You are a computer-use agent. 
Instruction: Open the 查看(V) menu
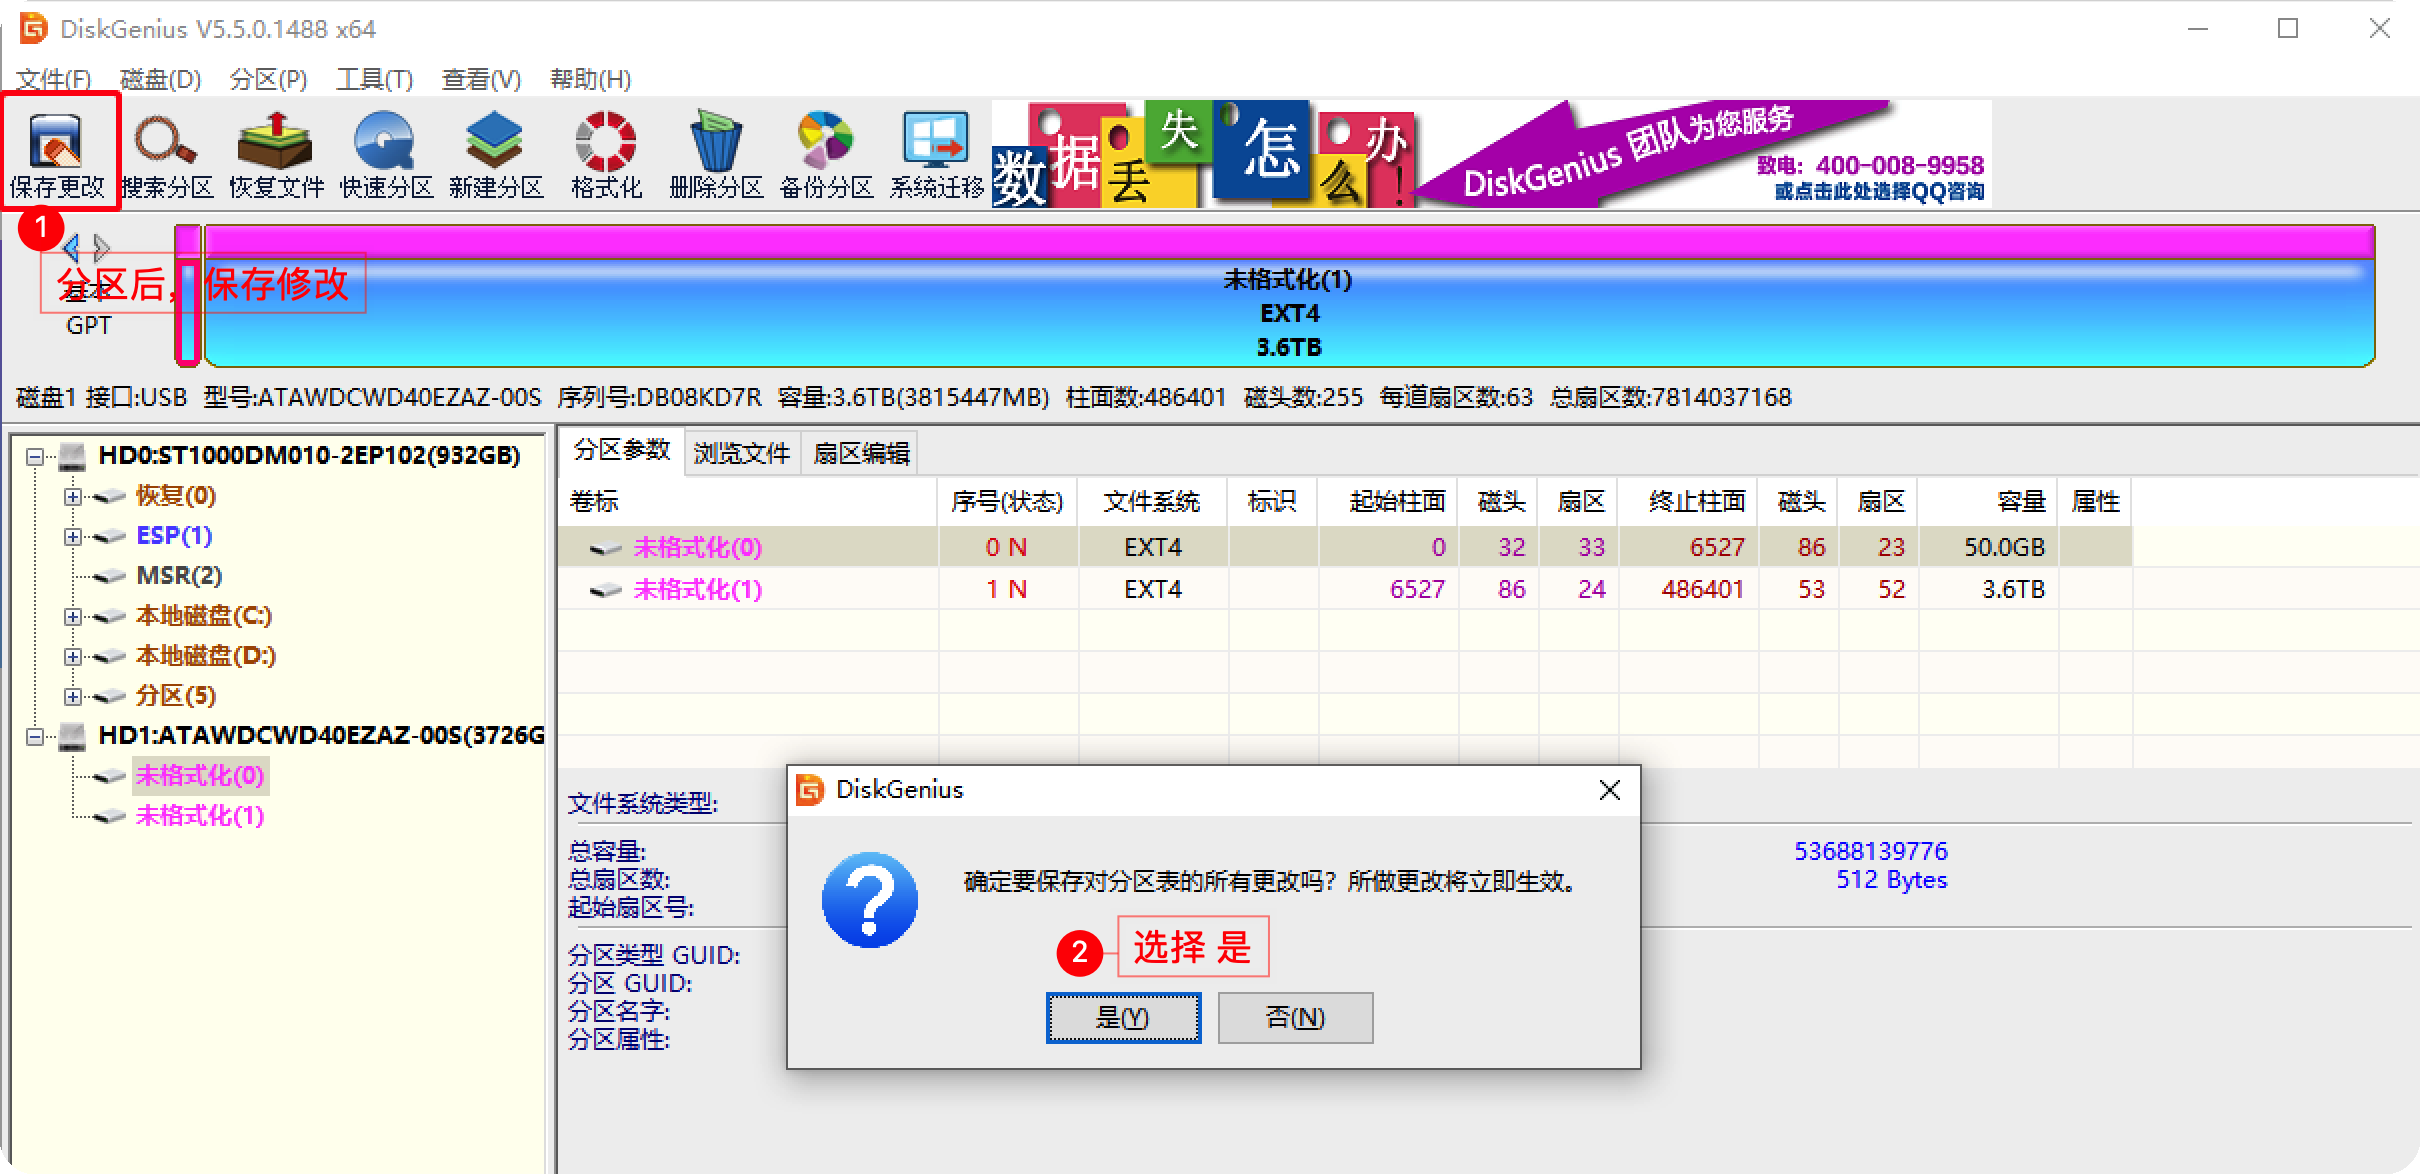click(x=481, y=79)
